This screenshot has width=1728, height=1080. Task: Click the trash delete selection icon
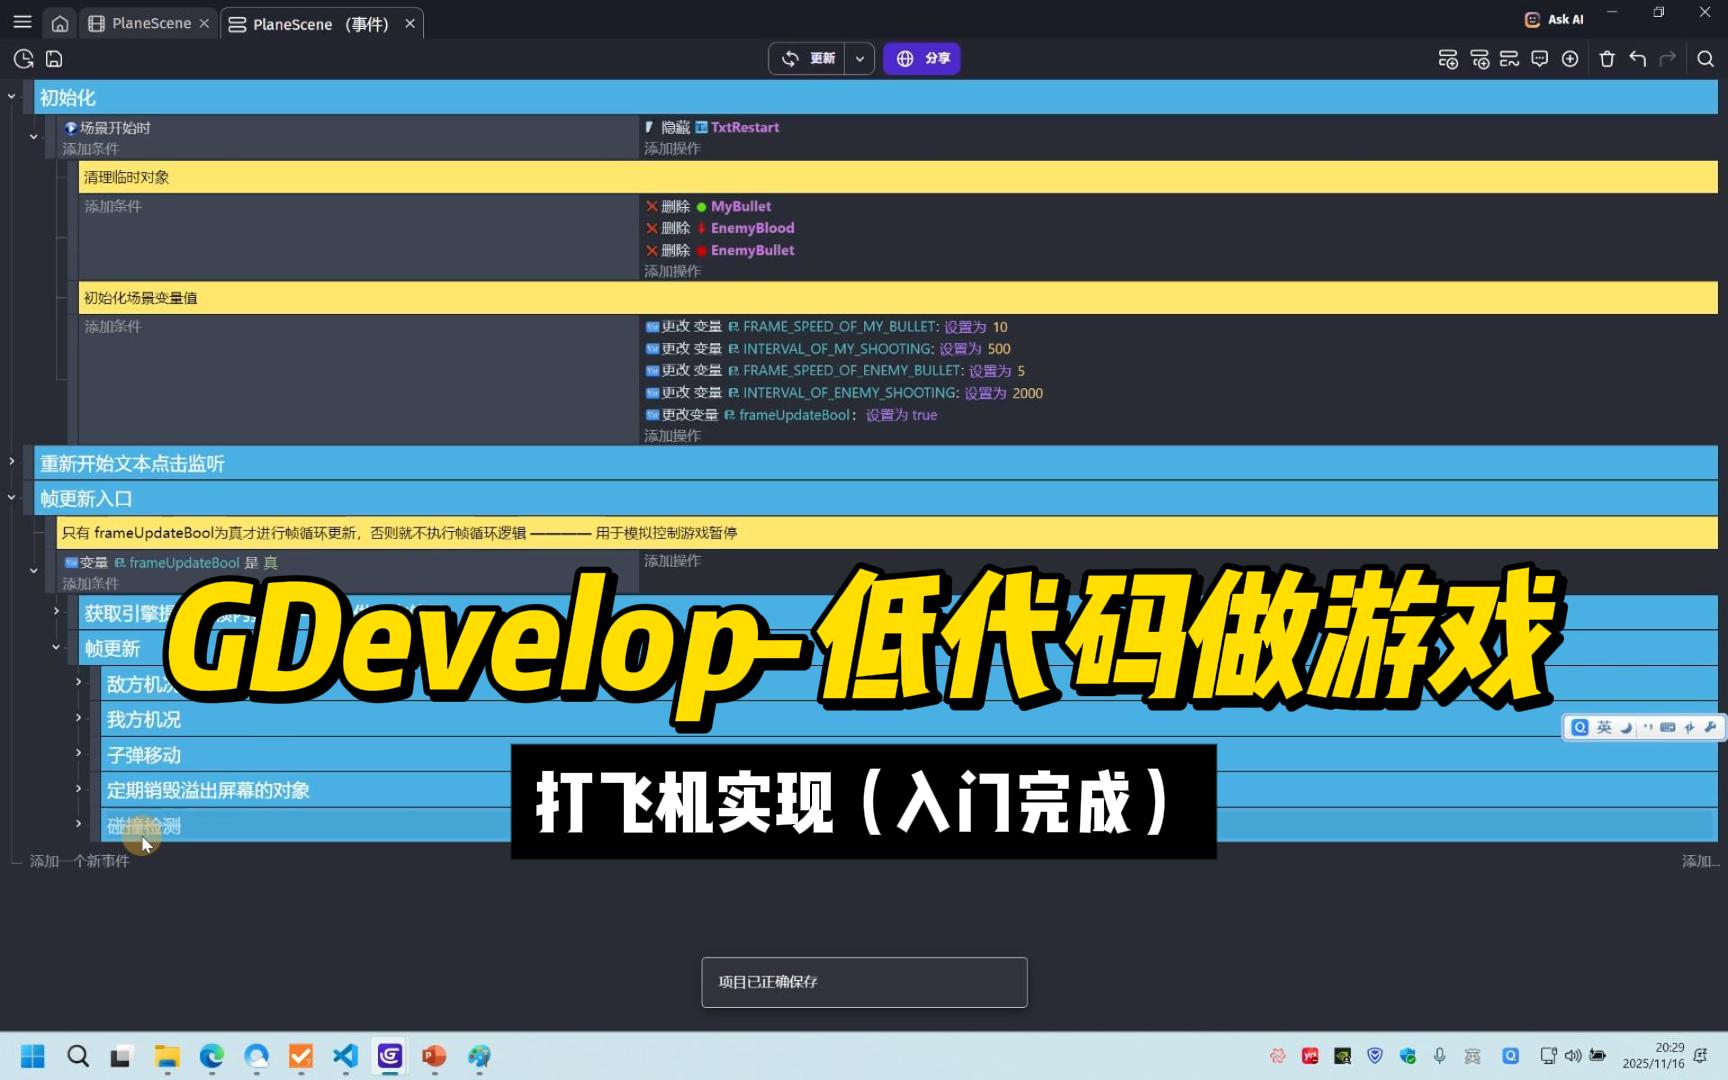click(1607, 59)
